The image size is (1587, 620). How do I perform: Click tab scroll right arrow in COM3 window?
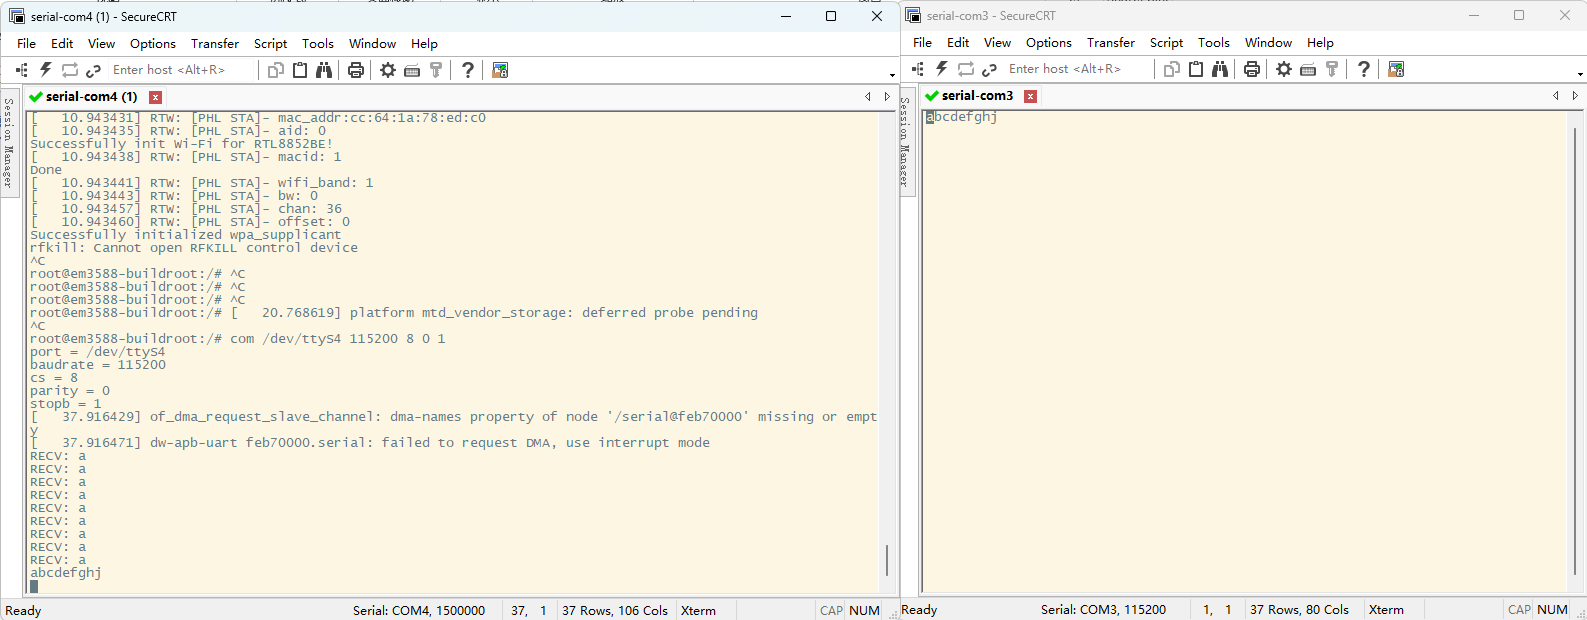coord(1575,96)
